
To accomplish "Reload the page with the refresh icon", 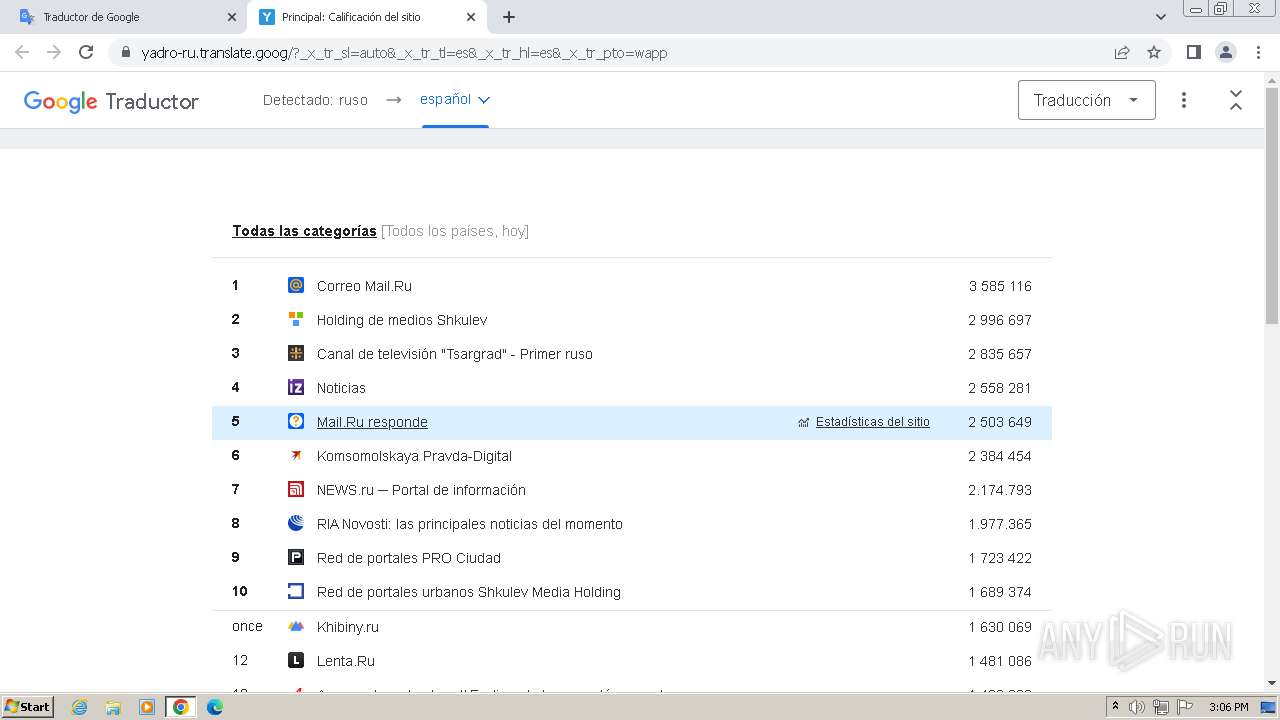I will click(86, 52).
